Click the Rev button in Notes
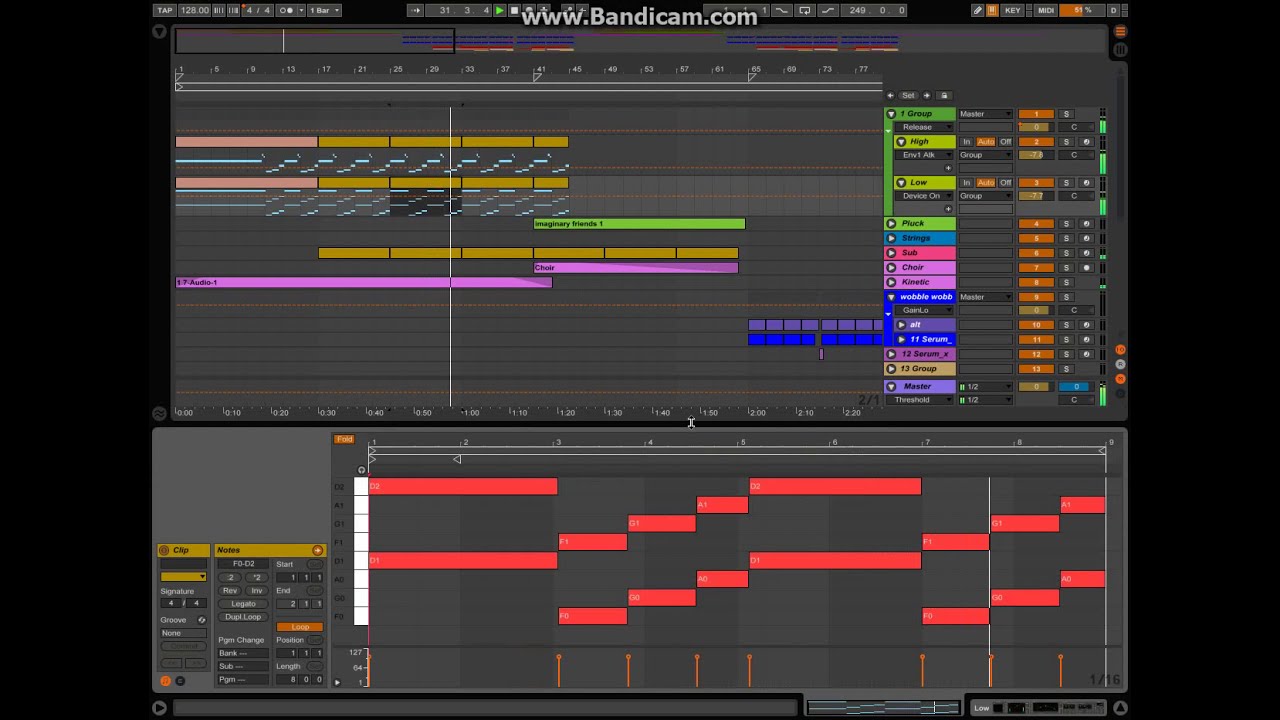This screenshot has height=720, width=1280. coord(230,591)
